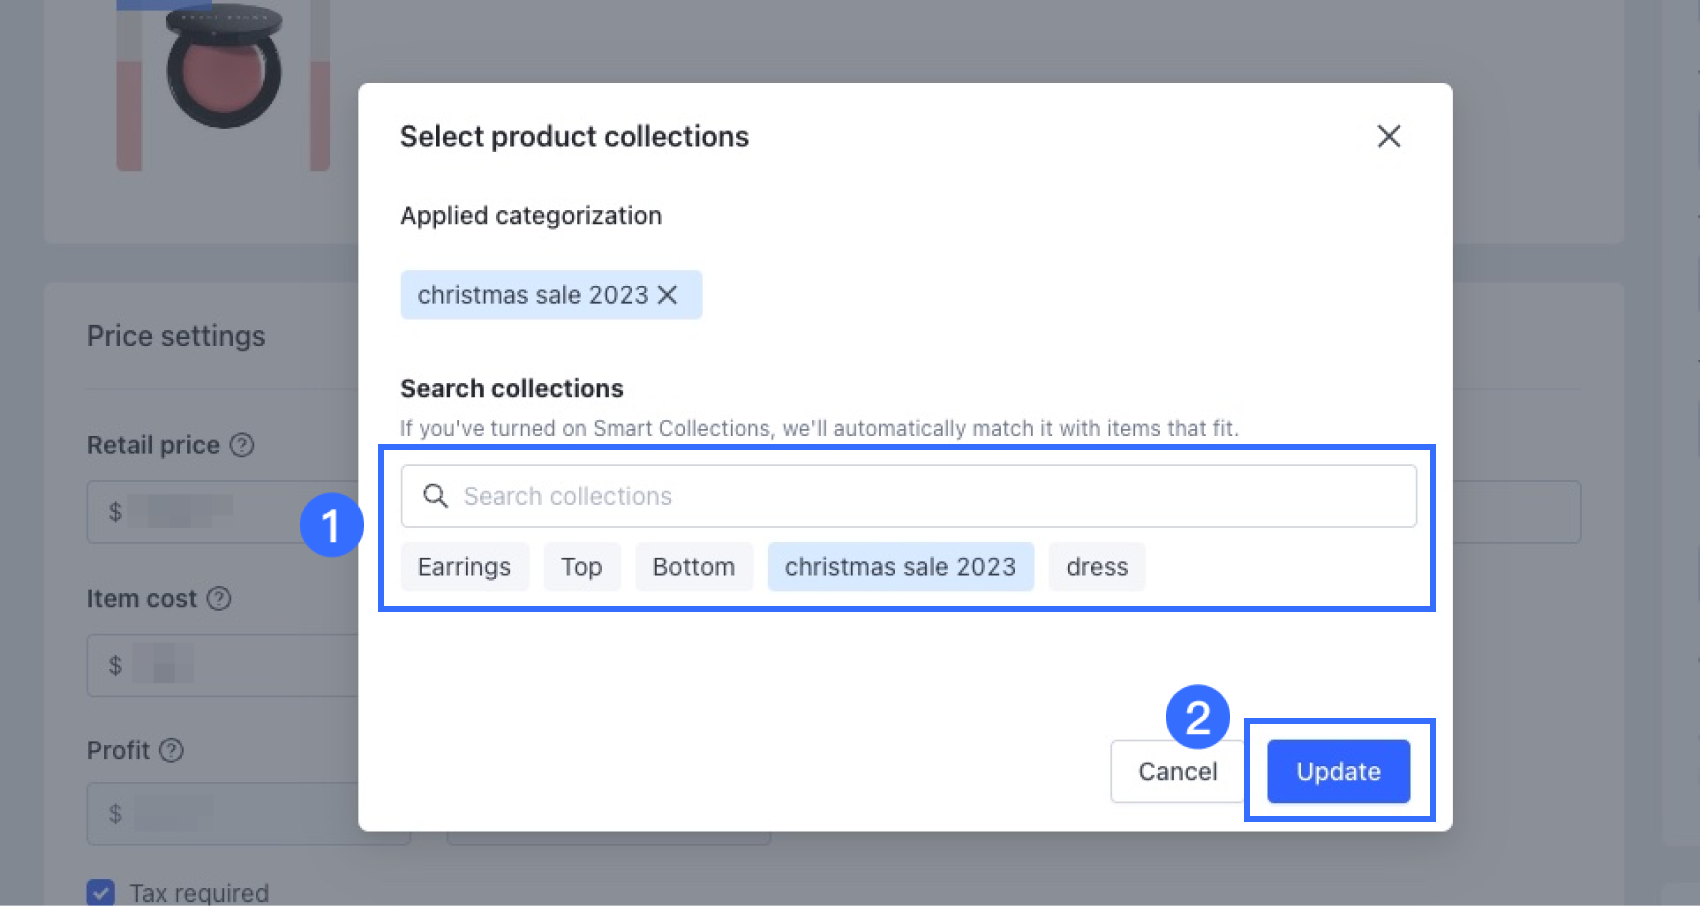The image size is (1700, 906).
Task: Open Item cost help icon
Action: 219,599
